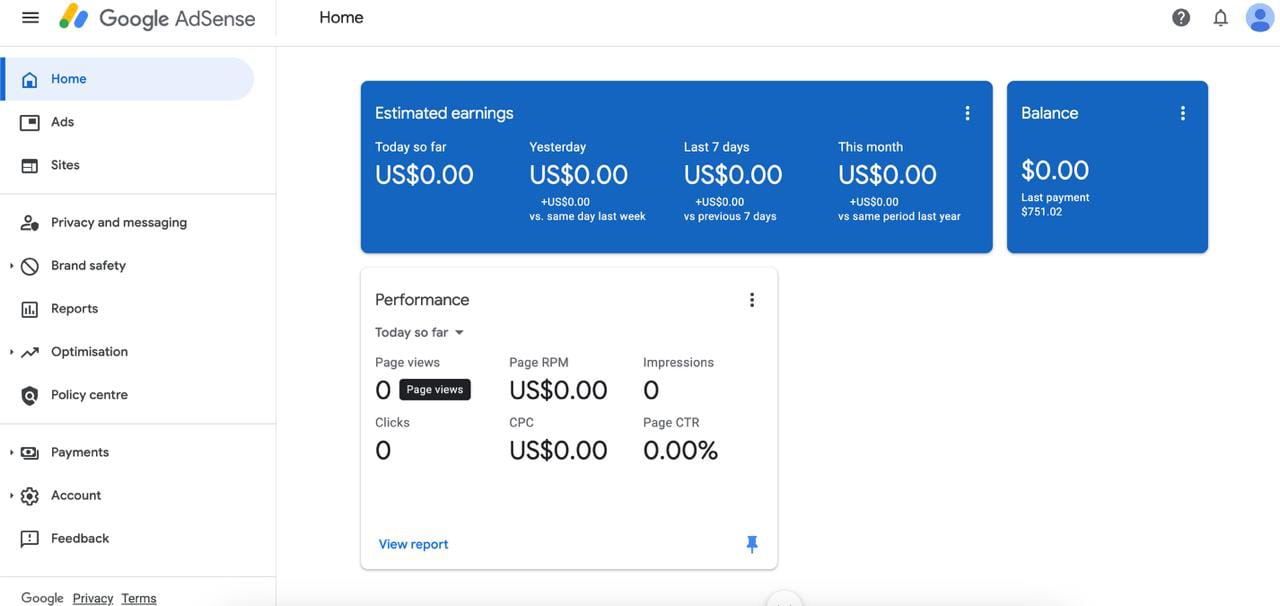Click the Google AdSense logo
1280x606 pixels.
[x=157, y=18]
